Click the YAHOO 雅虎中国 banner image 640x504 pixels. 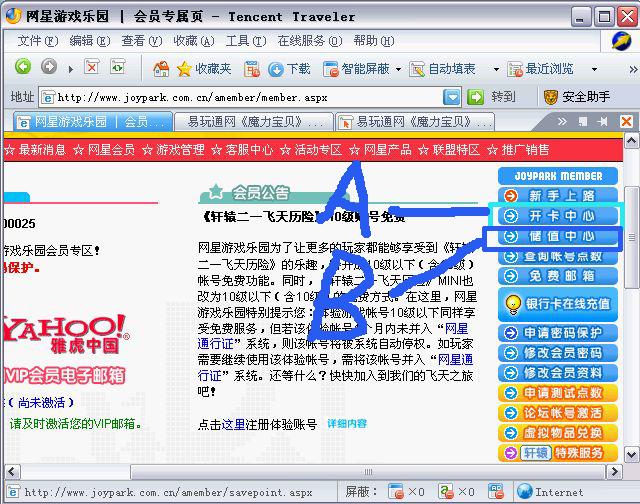click(x=66, y=333)
